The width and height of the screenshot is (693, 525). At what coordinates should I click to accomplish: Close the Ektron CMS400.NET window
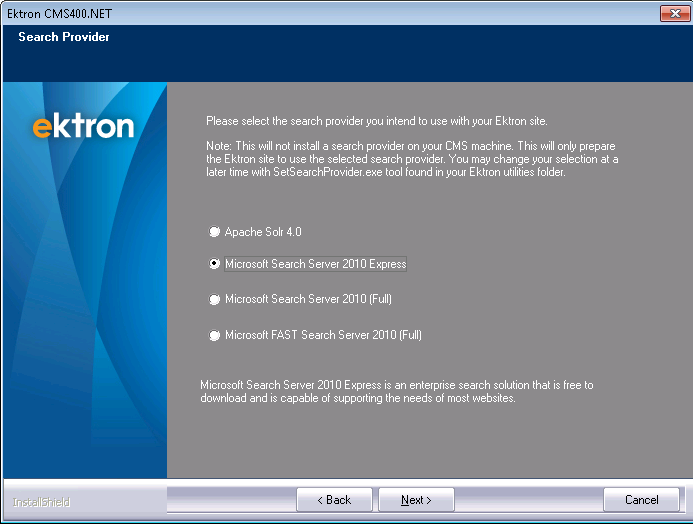click(x=675, y=13)
